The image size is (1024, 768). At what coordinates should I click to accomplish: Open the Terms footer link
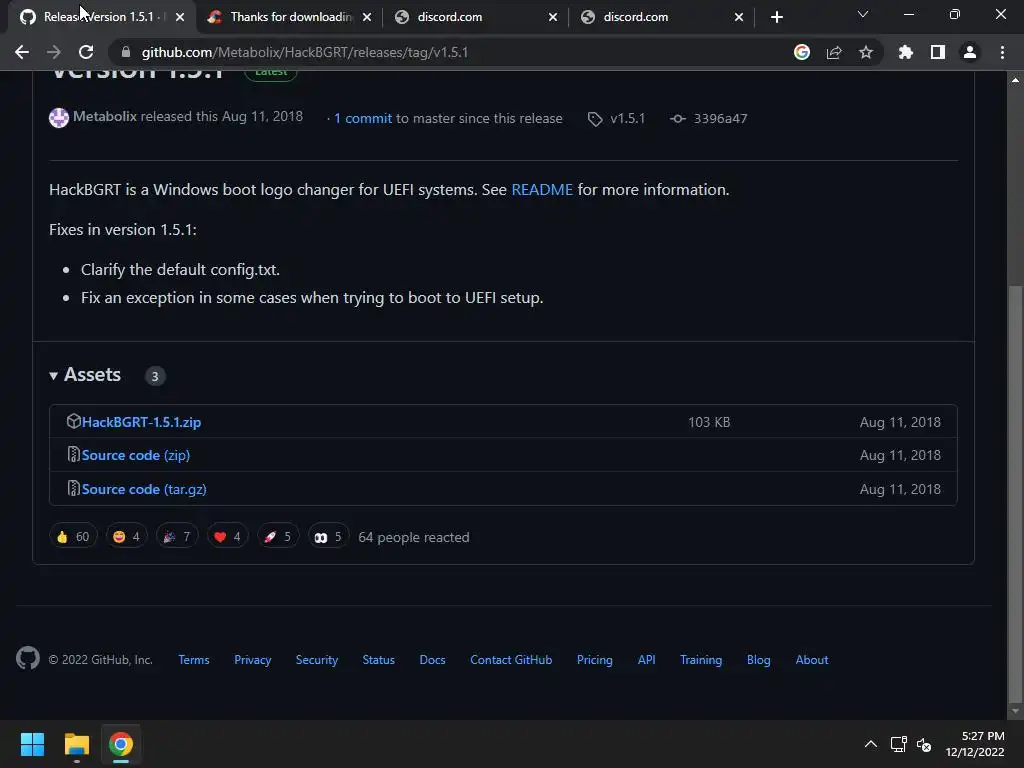[x=194, y=660]
